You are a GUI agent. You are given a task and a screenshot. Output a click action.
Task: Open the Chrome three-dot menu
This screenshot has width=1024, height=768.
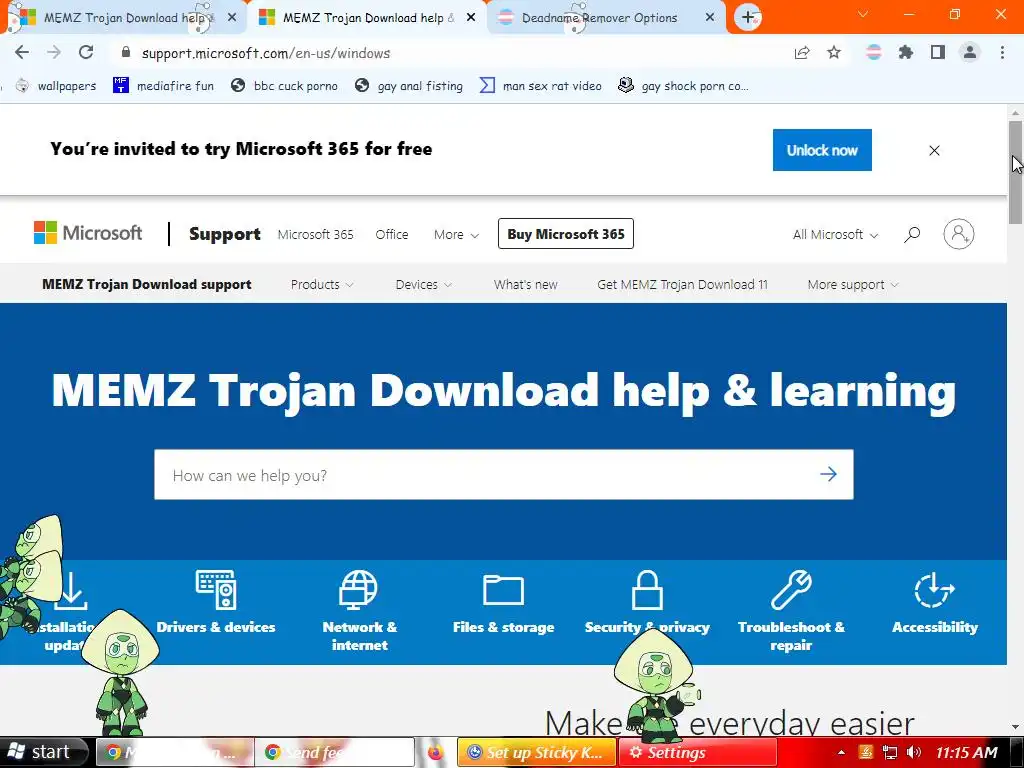tap(1002, 52)
